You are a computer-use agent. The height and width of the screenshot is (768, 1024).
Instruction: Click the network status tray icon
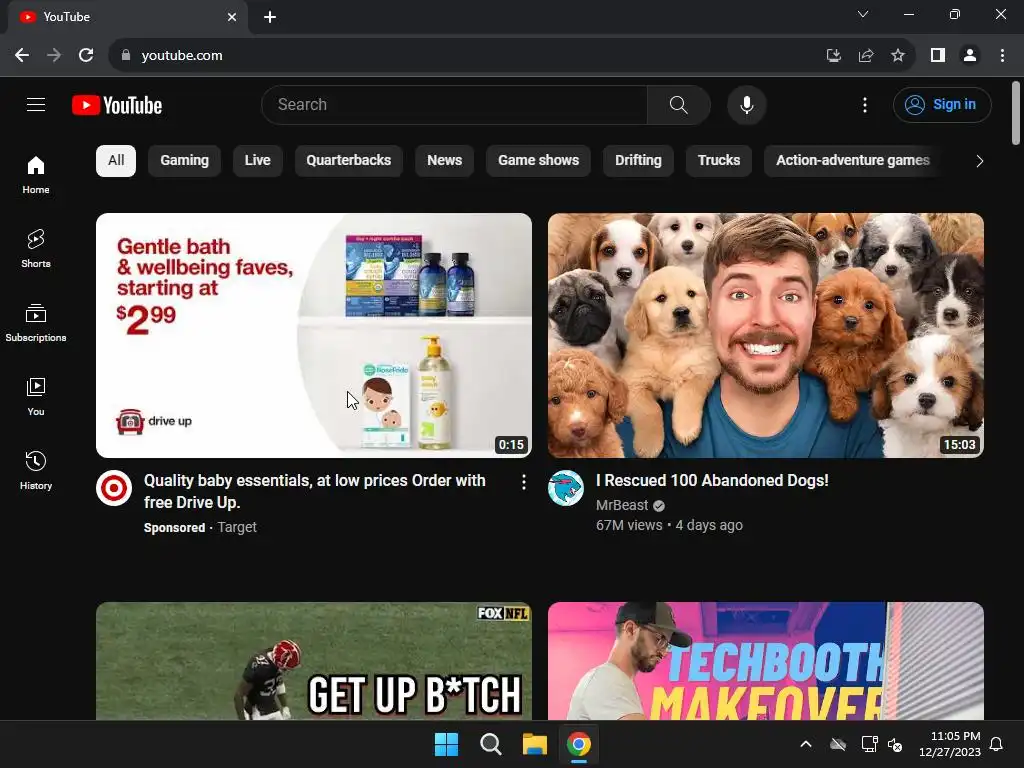click(x=869, y=744)
